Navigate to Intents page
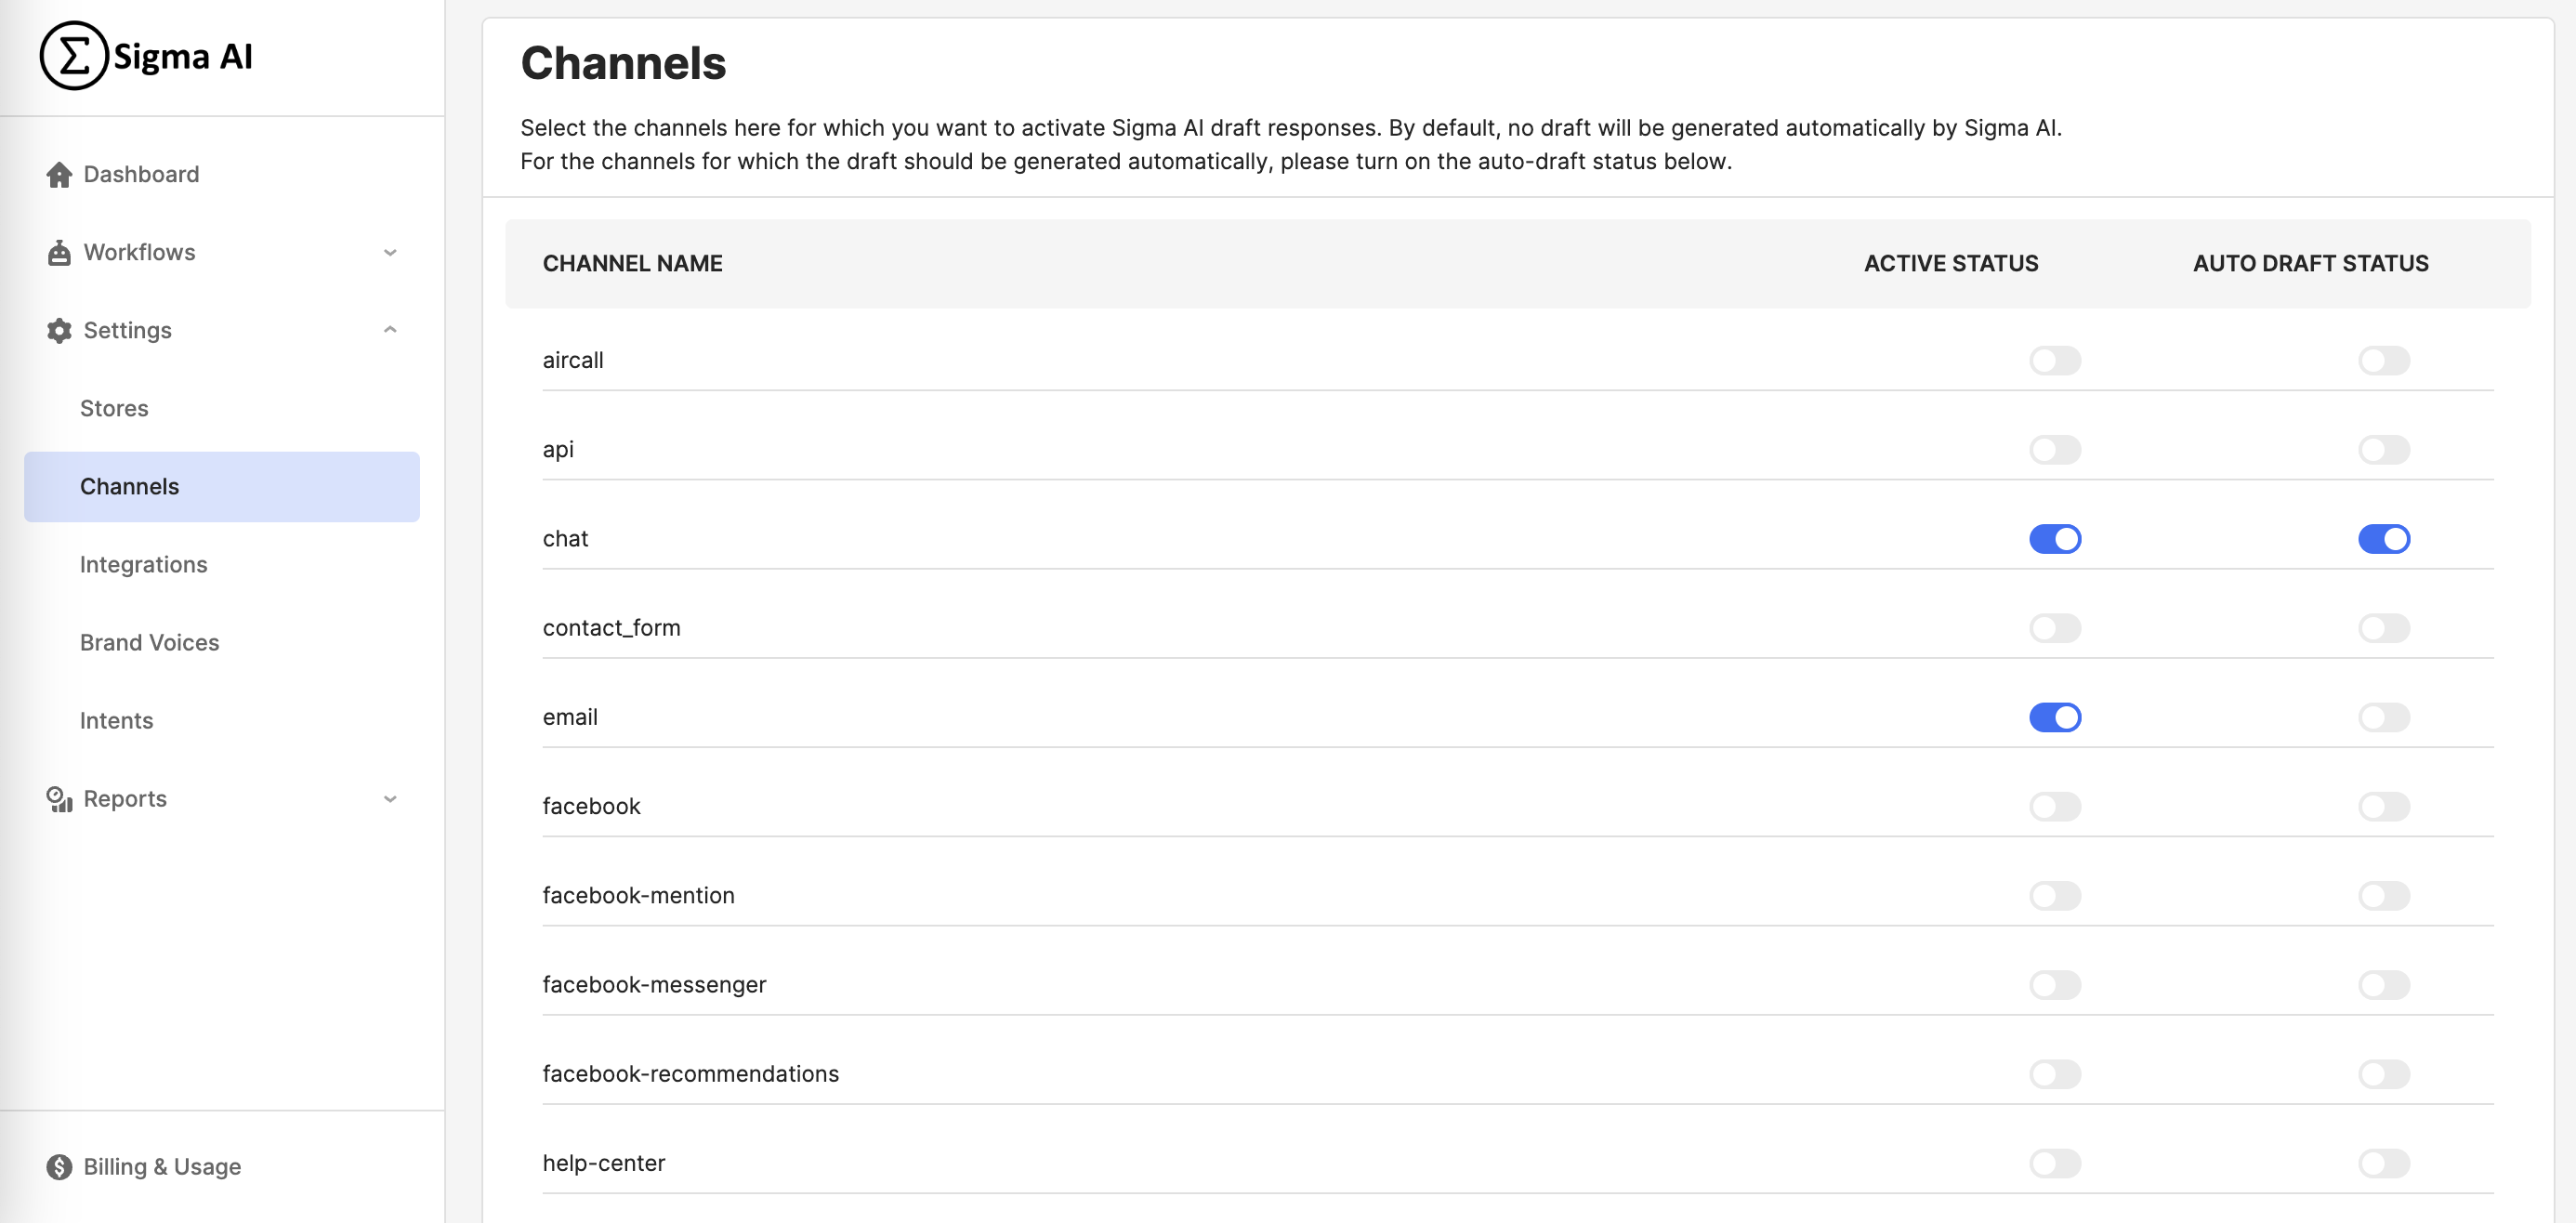This screenshot has height=1223, width=2576. [116, 721]
